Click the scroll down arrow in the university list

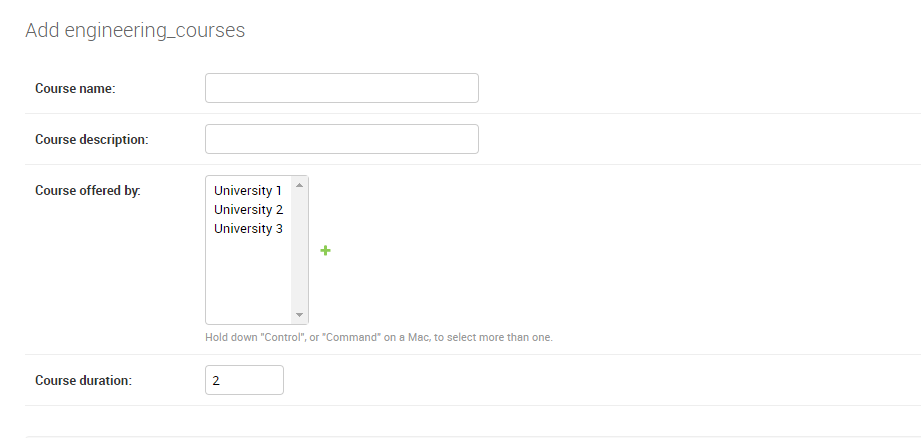coord(299,314)
